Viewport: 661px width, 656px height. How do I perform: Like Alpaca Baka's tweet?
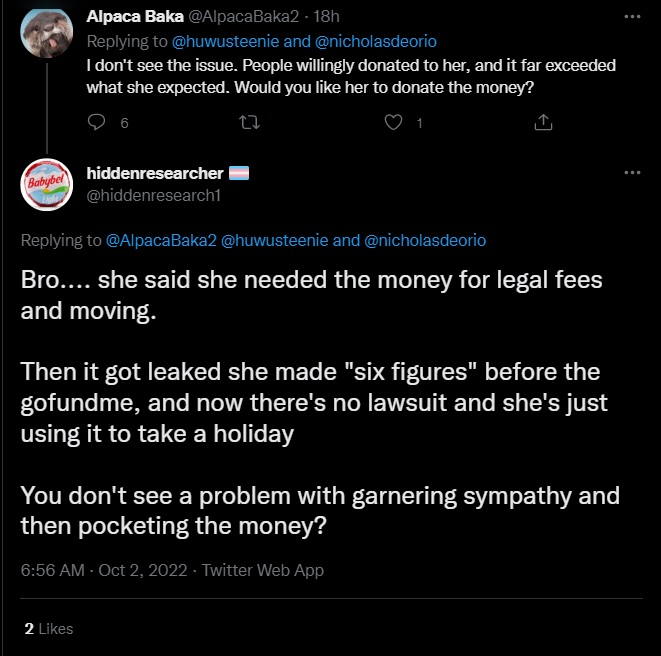(x=394, y=123)
